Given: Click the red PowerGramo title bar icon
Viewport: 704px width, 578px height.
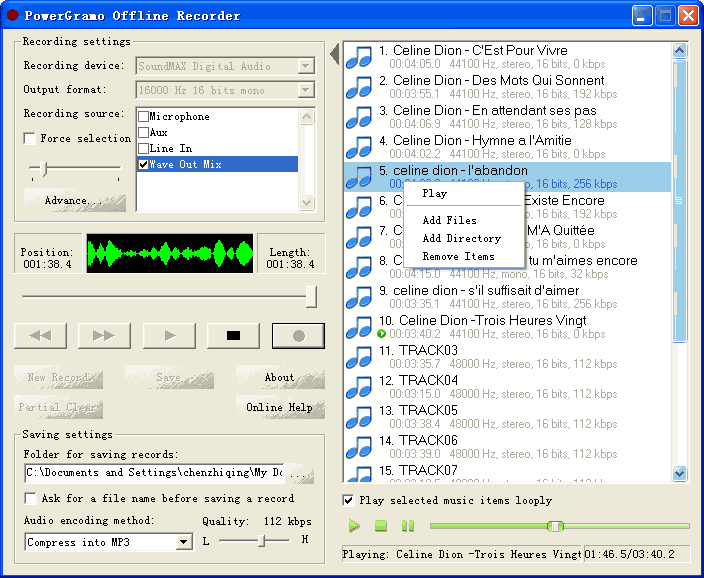Looking at the screenshot, I should click(x=13, y=15).
